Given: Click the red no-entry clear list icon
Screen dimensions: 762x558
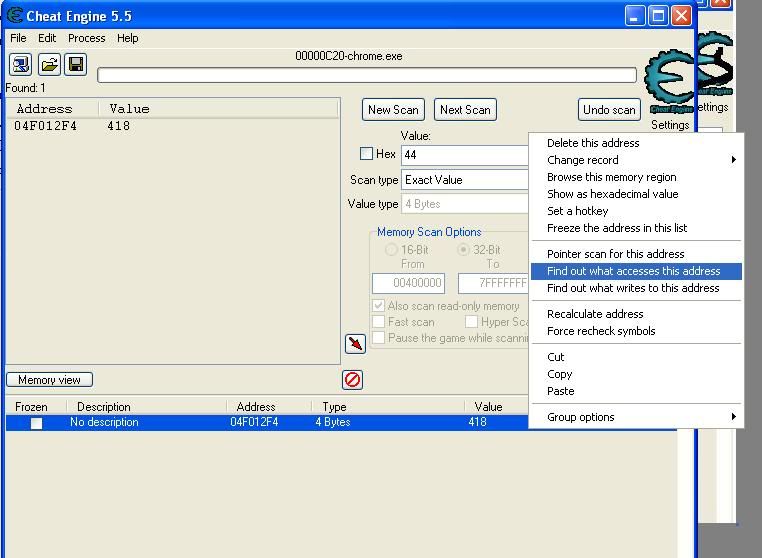Looking at the screenshot, I should point(352,380).
